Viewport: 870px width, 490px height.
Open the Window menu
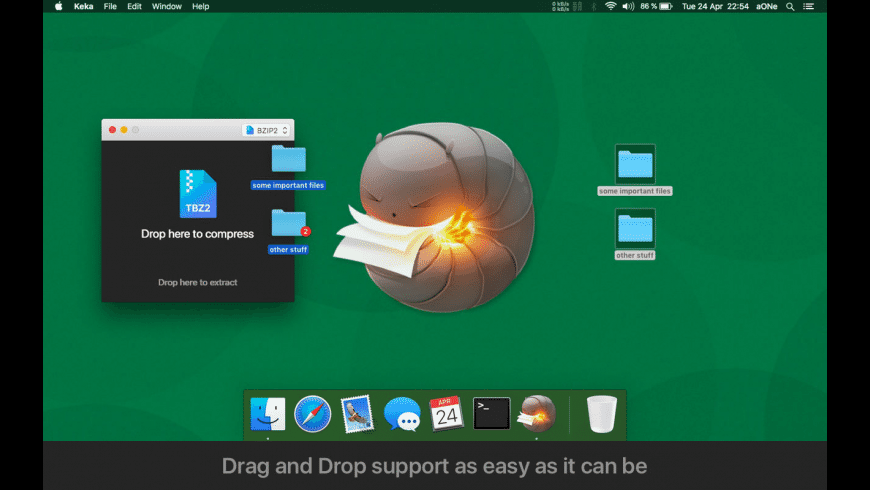click(x=166, y=6)
